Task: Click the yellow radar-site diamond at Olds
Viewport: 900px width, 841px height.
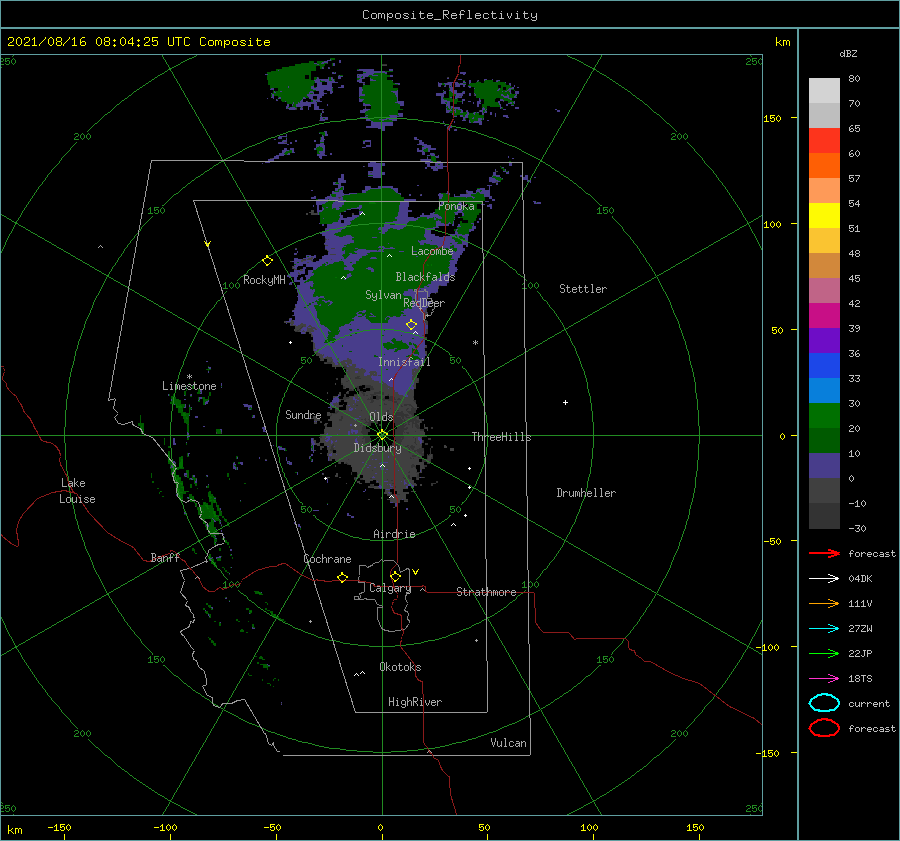Action: [382, 435]
